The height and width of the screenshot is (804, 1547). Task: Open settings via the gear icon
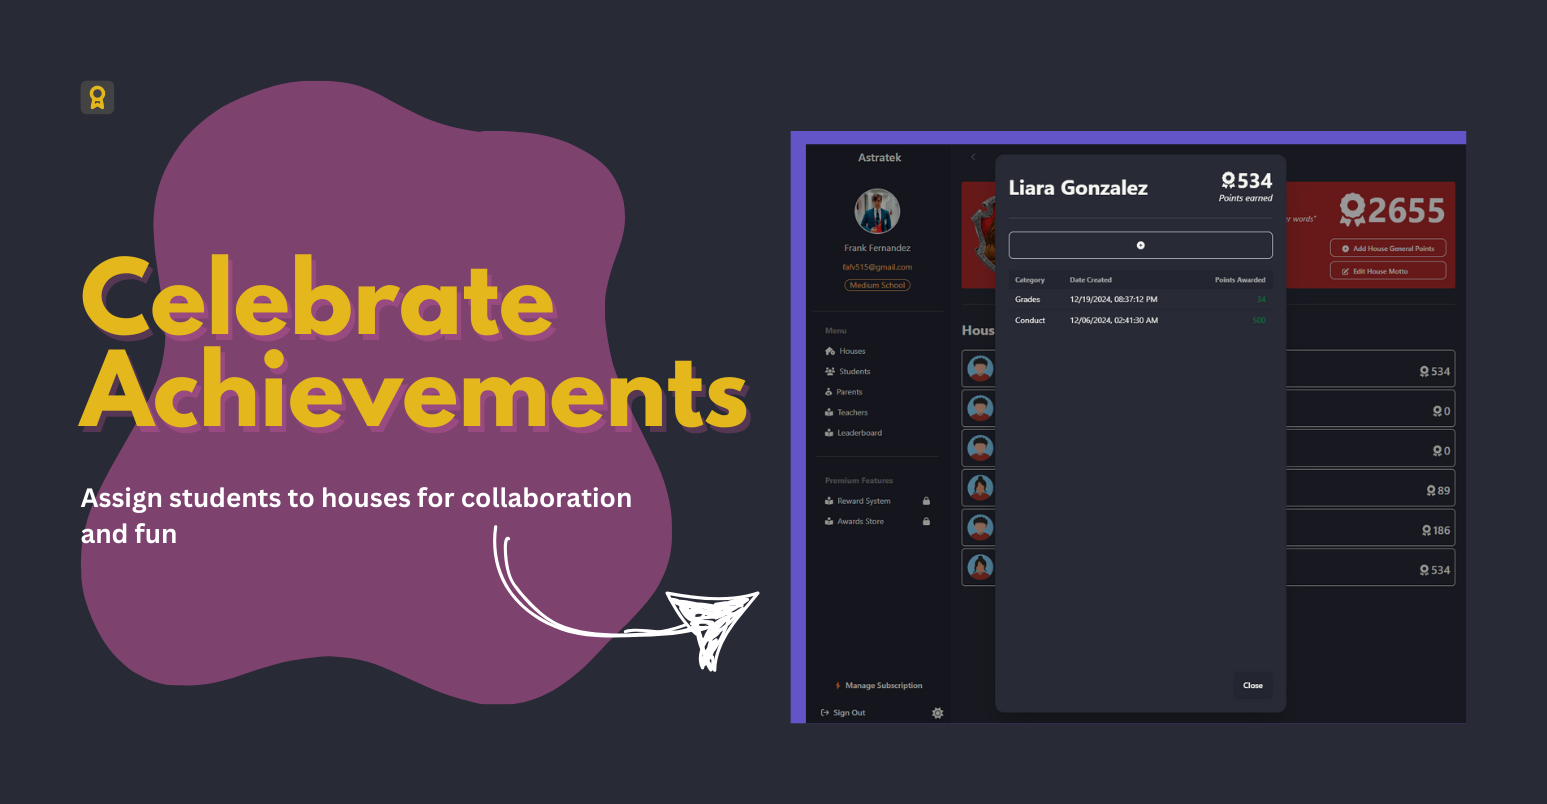click(x=937, y=713)
